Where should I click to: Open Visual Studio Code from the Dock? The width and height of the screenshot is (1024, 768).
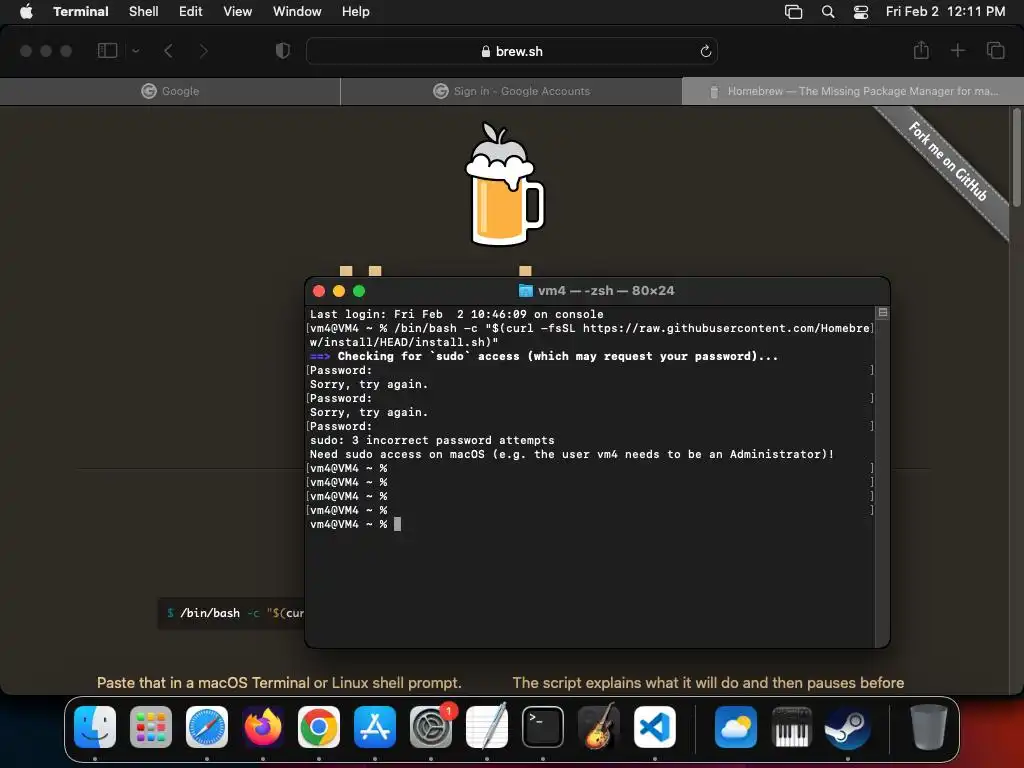[655, 727]
